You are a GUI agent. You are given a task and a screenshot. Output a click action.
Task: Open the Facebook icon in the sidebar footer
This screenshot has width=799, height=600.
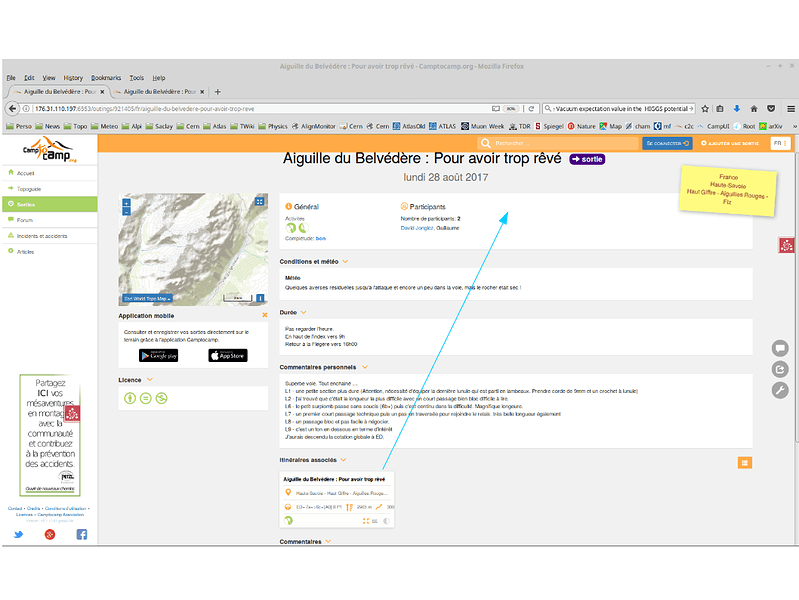(x=82, y=534)
